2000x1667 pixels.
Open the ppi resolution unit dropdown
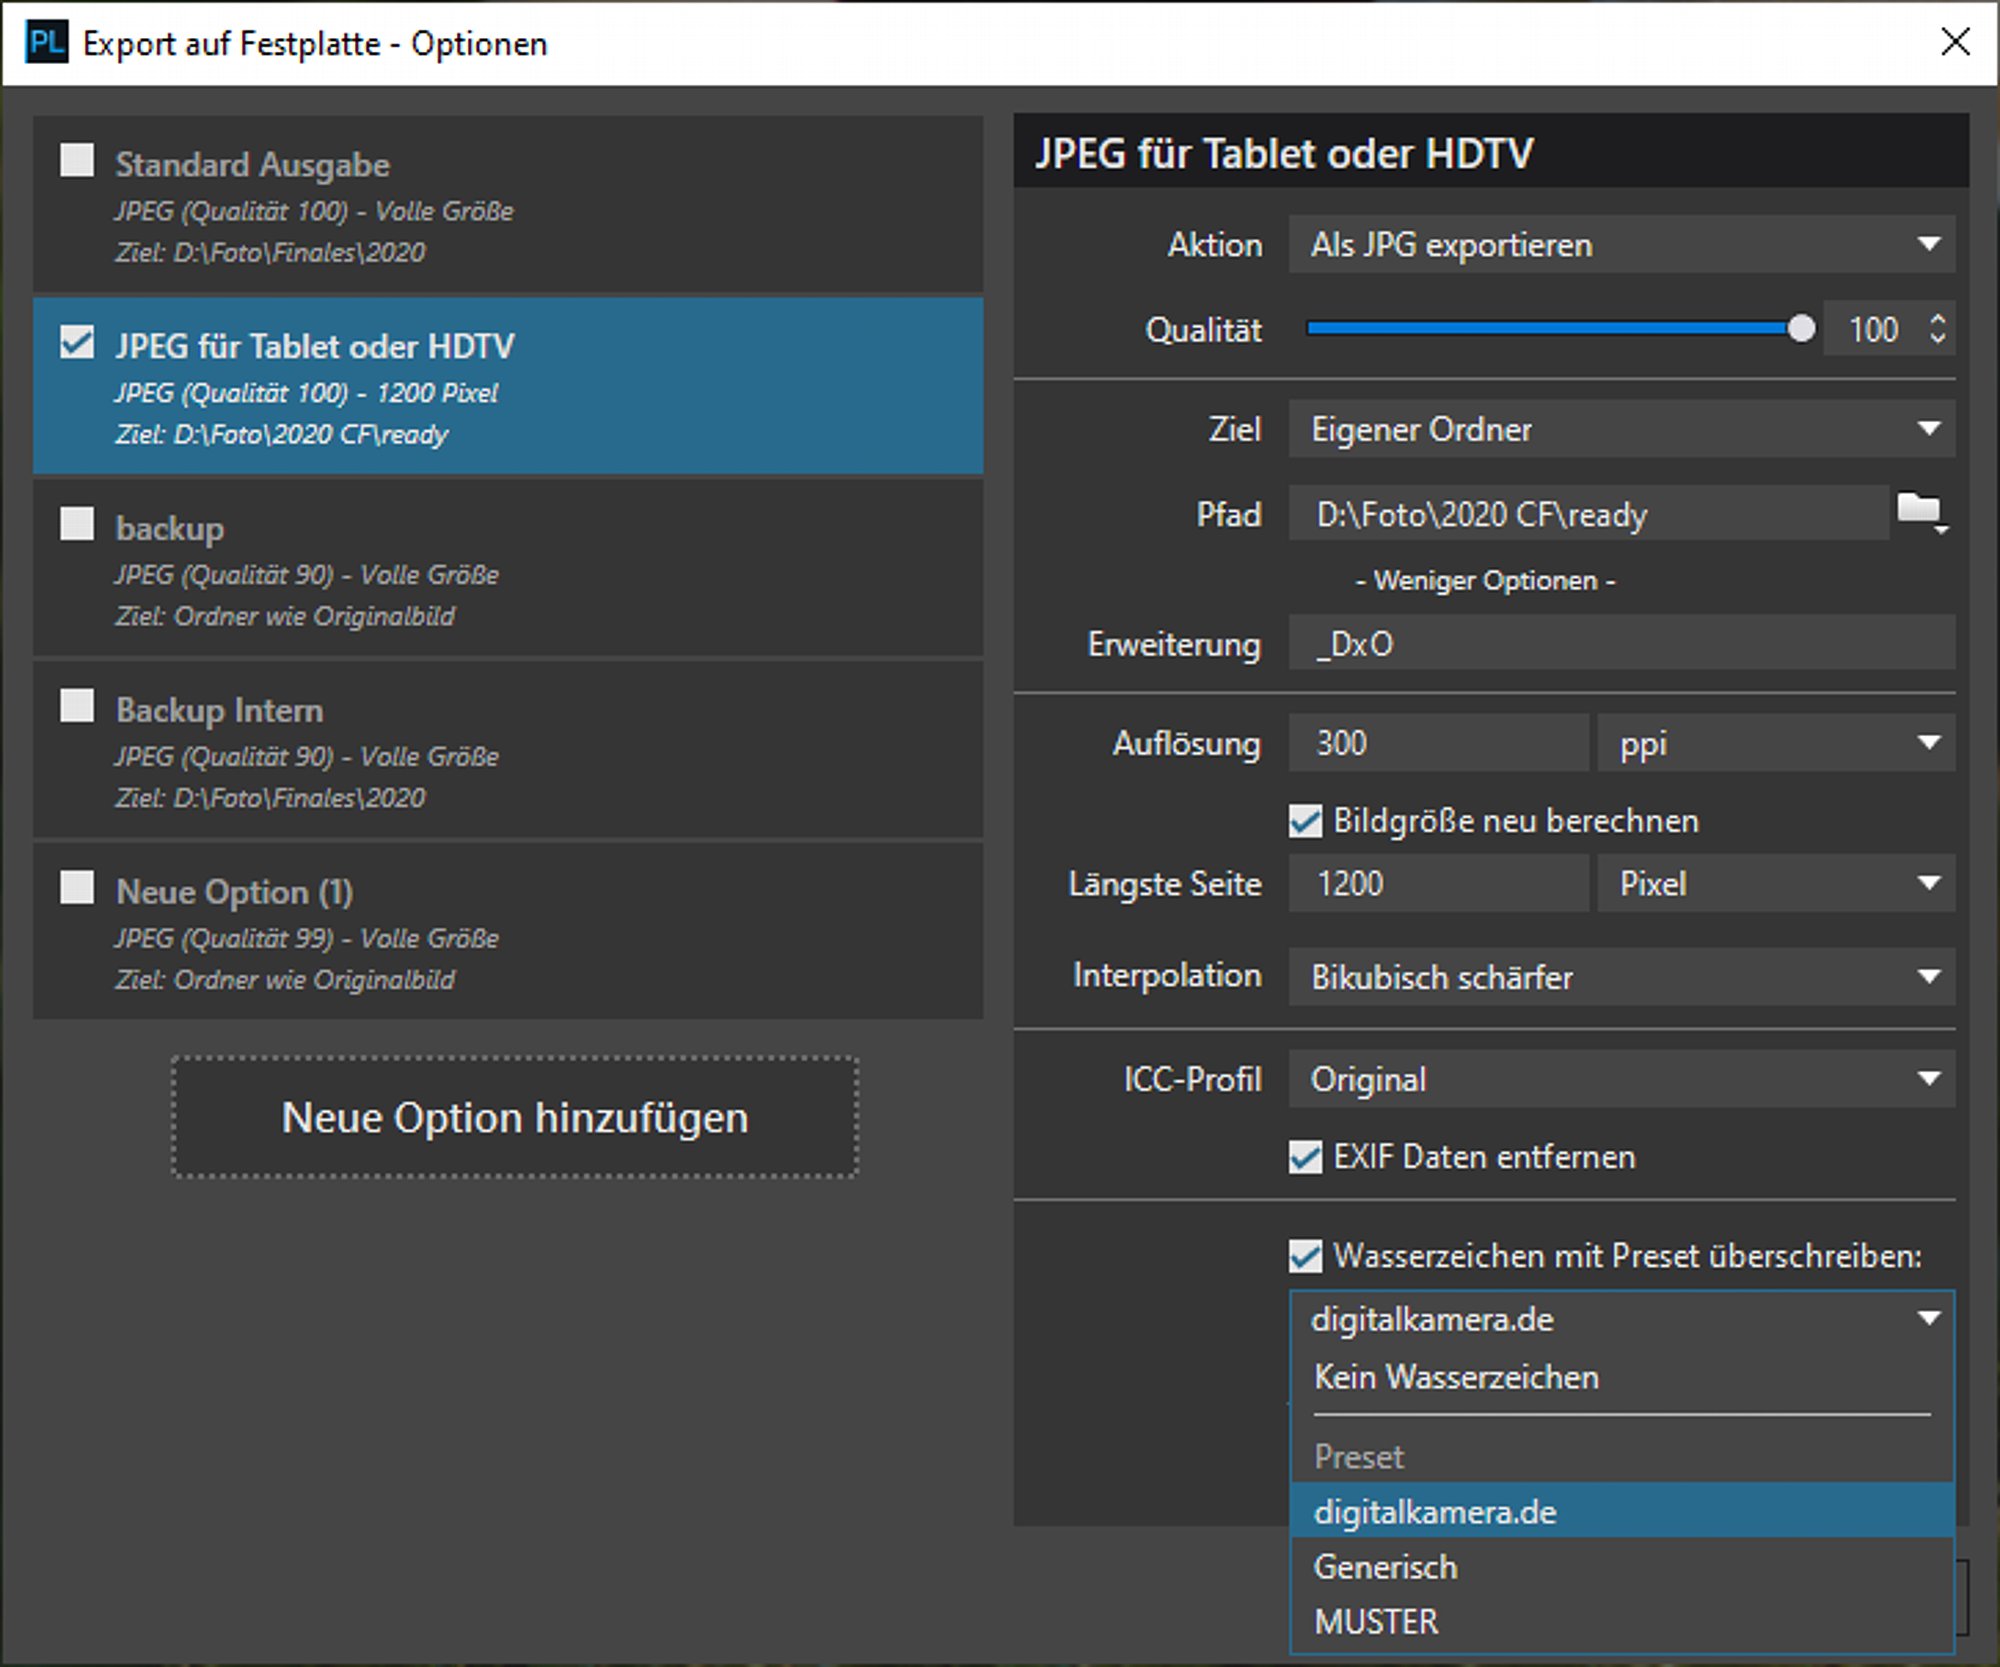tap(1775, 743)
